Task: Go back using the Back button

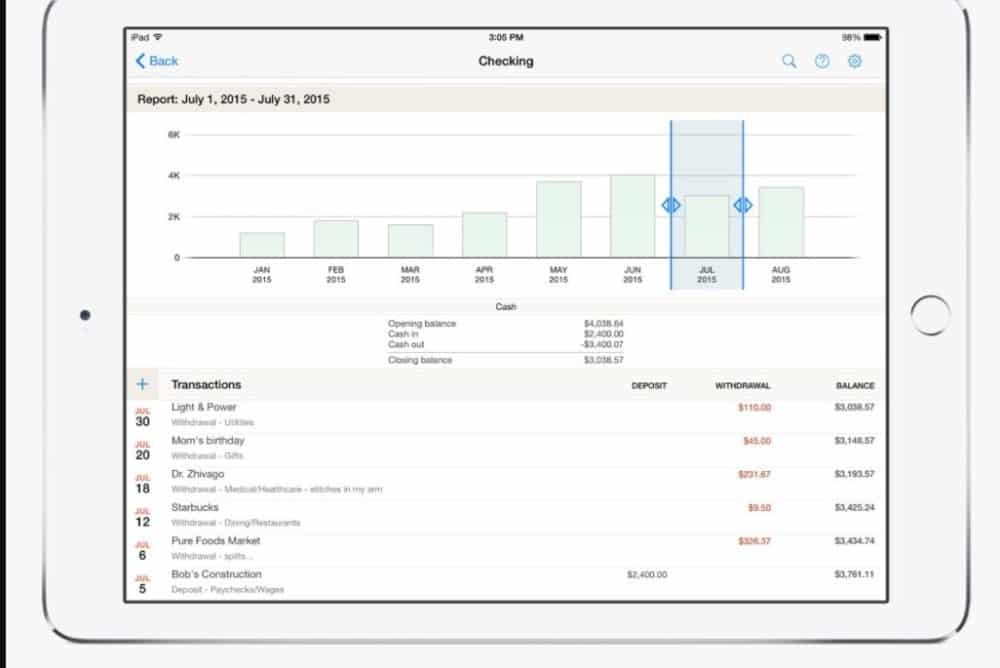Action: coord(157,61)
